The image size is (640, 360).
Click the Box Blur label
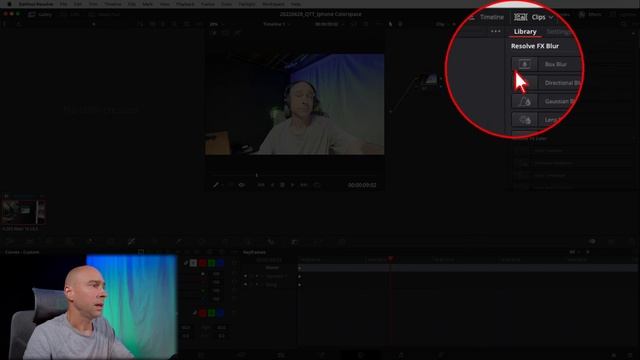pyautogui.click(x=556, y=64)
